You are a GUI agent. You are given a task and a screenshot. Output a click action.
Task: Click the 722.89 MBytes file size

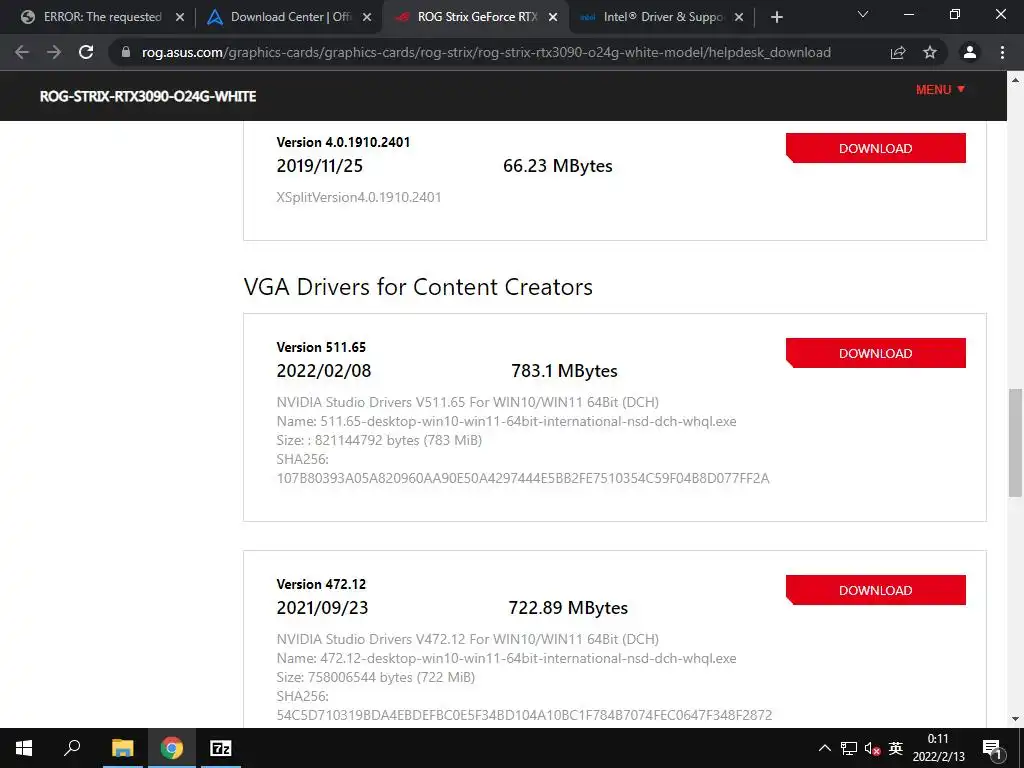[x=568, y=607]
